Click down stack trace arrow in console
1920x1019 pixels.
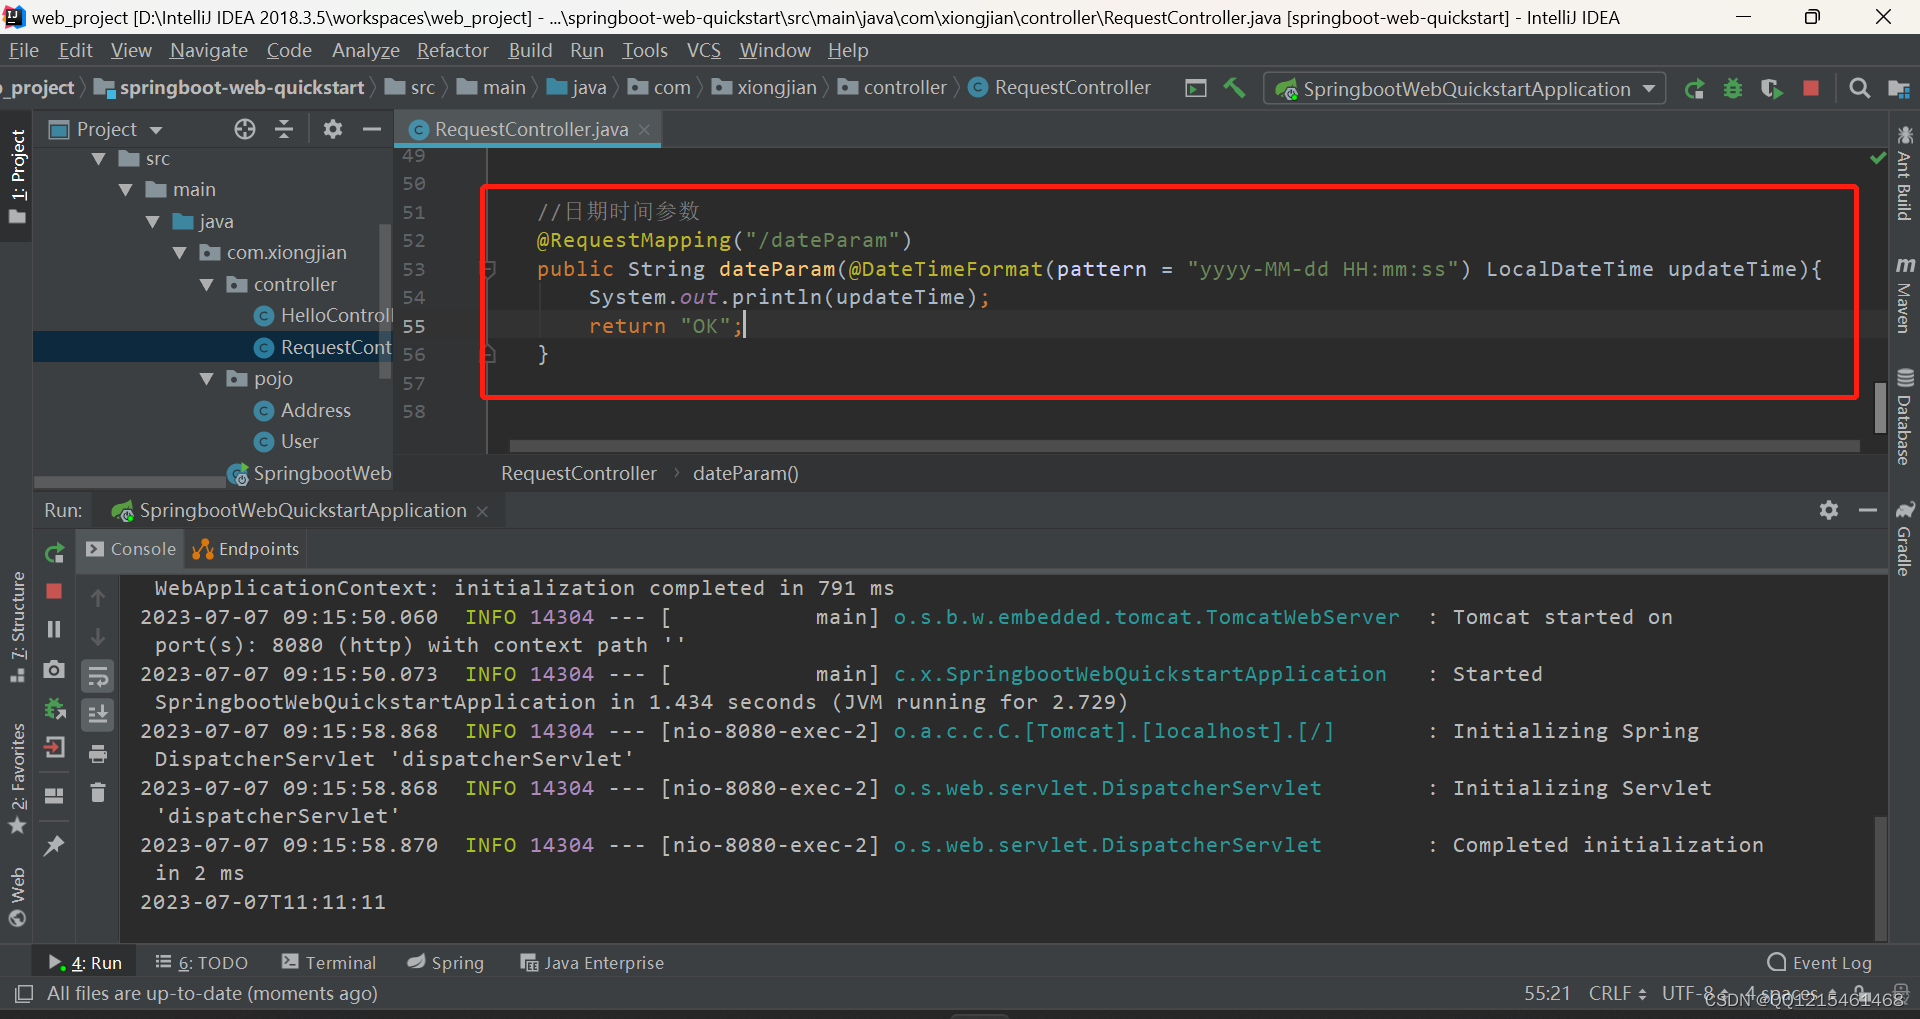98,637
